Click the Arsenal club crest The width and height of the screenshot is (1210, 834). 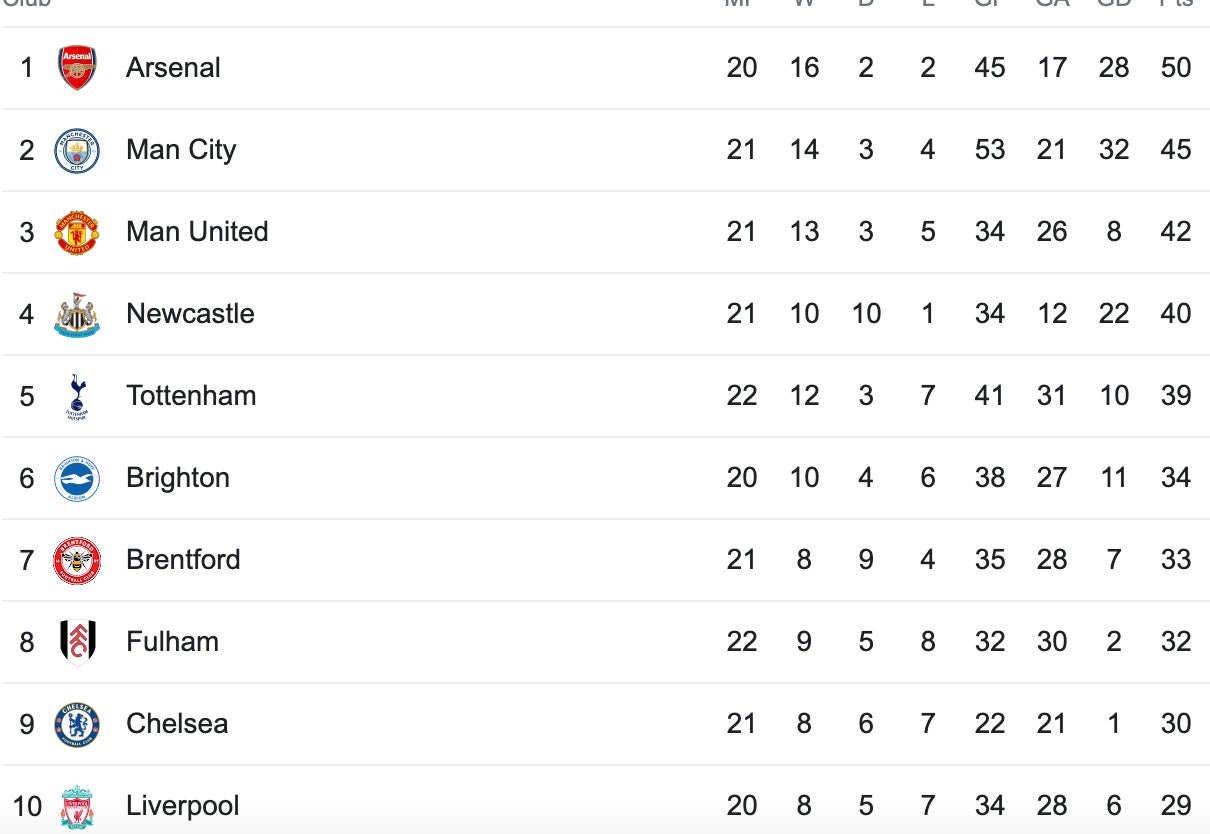click(x=77, y=68)
